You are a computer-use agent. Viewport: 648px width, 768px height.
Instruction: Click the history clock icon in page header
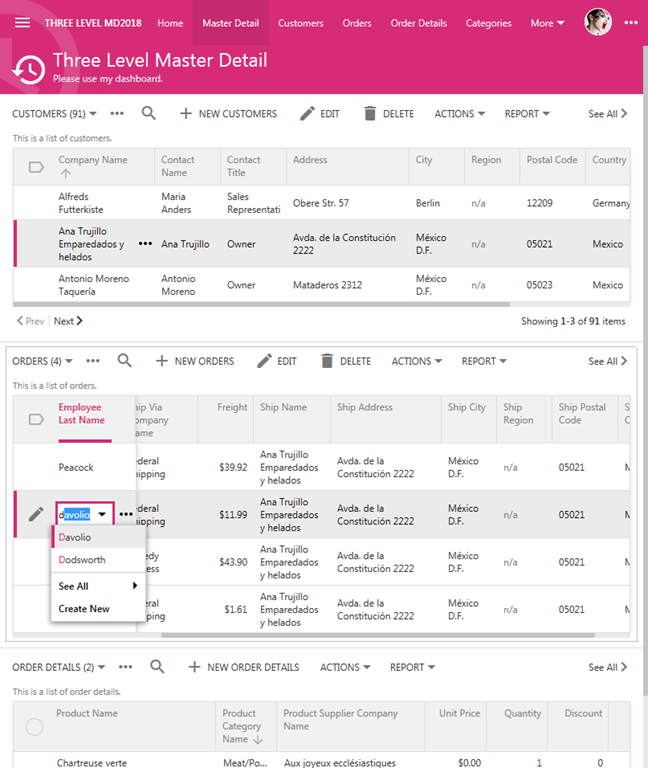coord(28,68)
